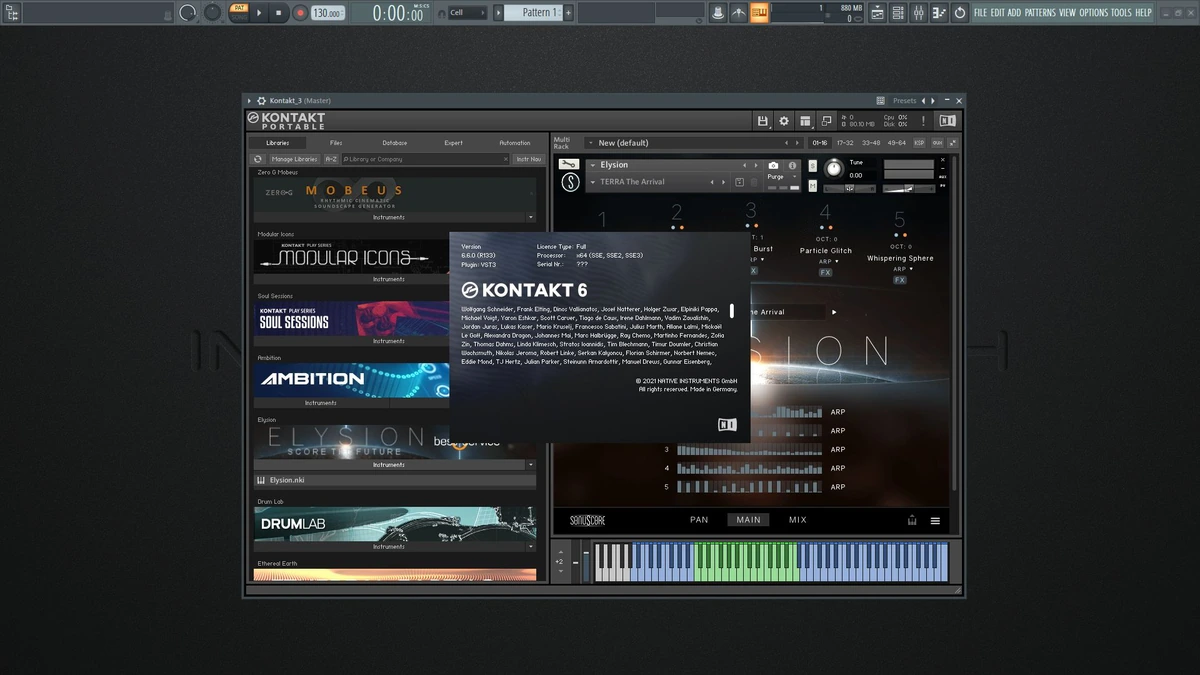The width and height of the screenshot is (1200, 675).
Task: Click the NI logo in the About dialog
Action: click(727, 425)
